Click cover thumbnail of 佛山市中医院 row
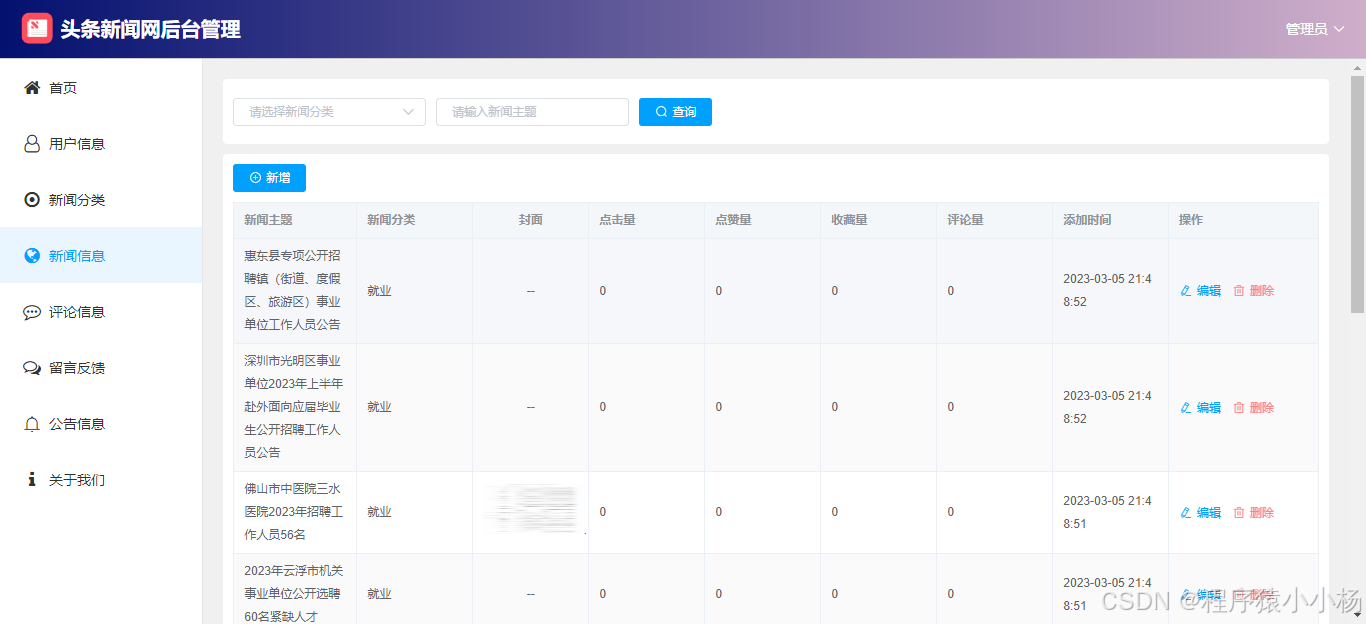The width and height of the screenshot is (1366, 624). [x=531, y=511]
